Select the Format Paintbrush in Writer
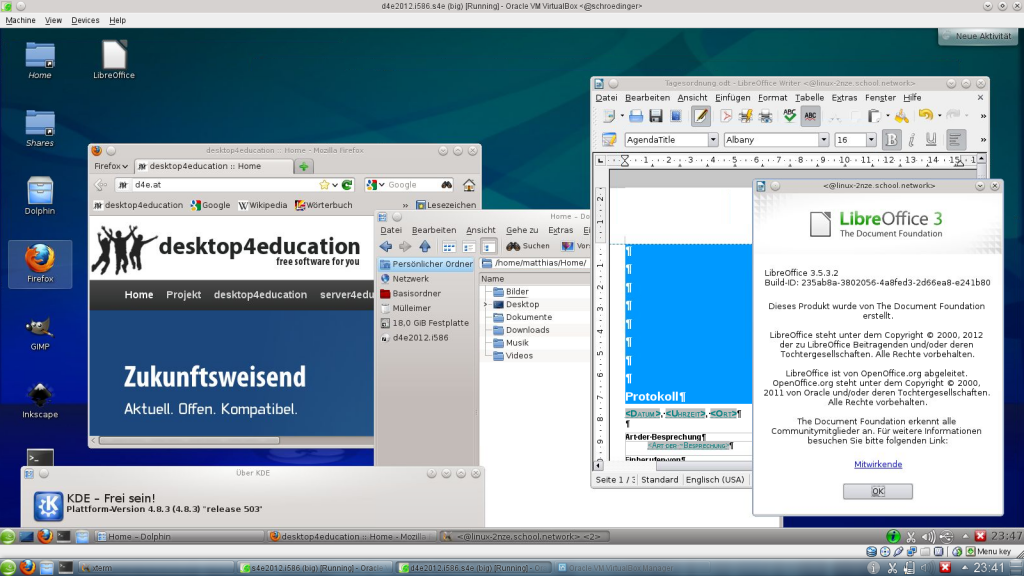The image size is (1024, 576). pyautogui.click(x=902, y=116)
